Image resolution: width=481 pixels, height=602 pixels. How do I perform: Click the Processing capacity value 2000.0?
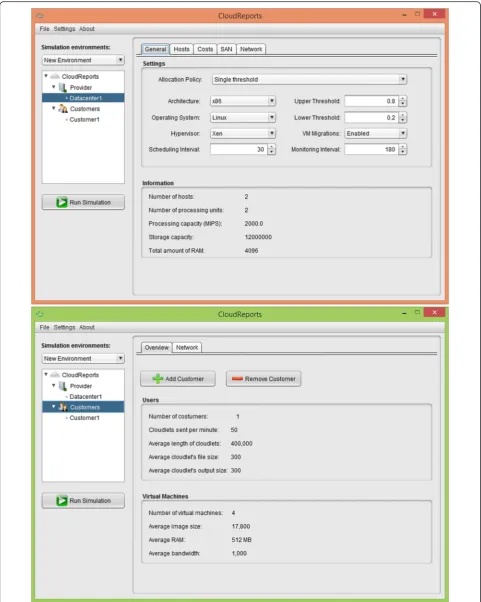pyautogui.click(x=254, y=223)
